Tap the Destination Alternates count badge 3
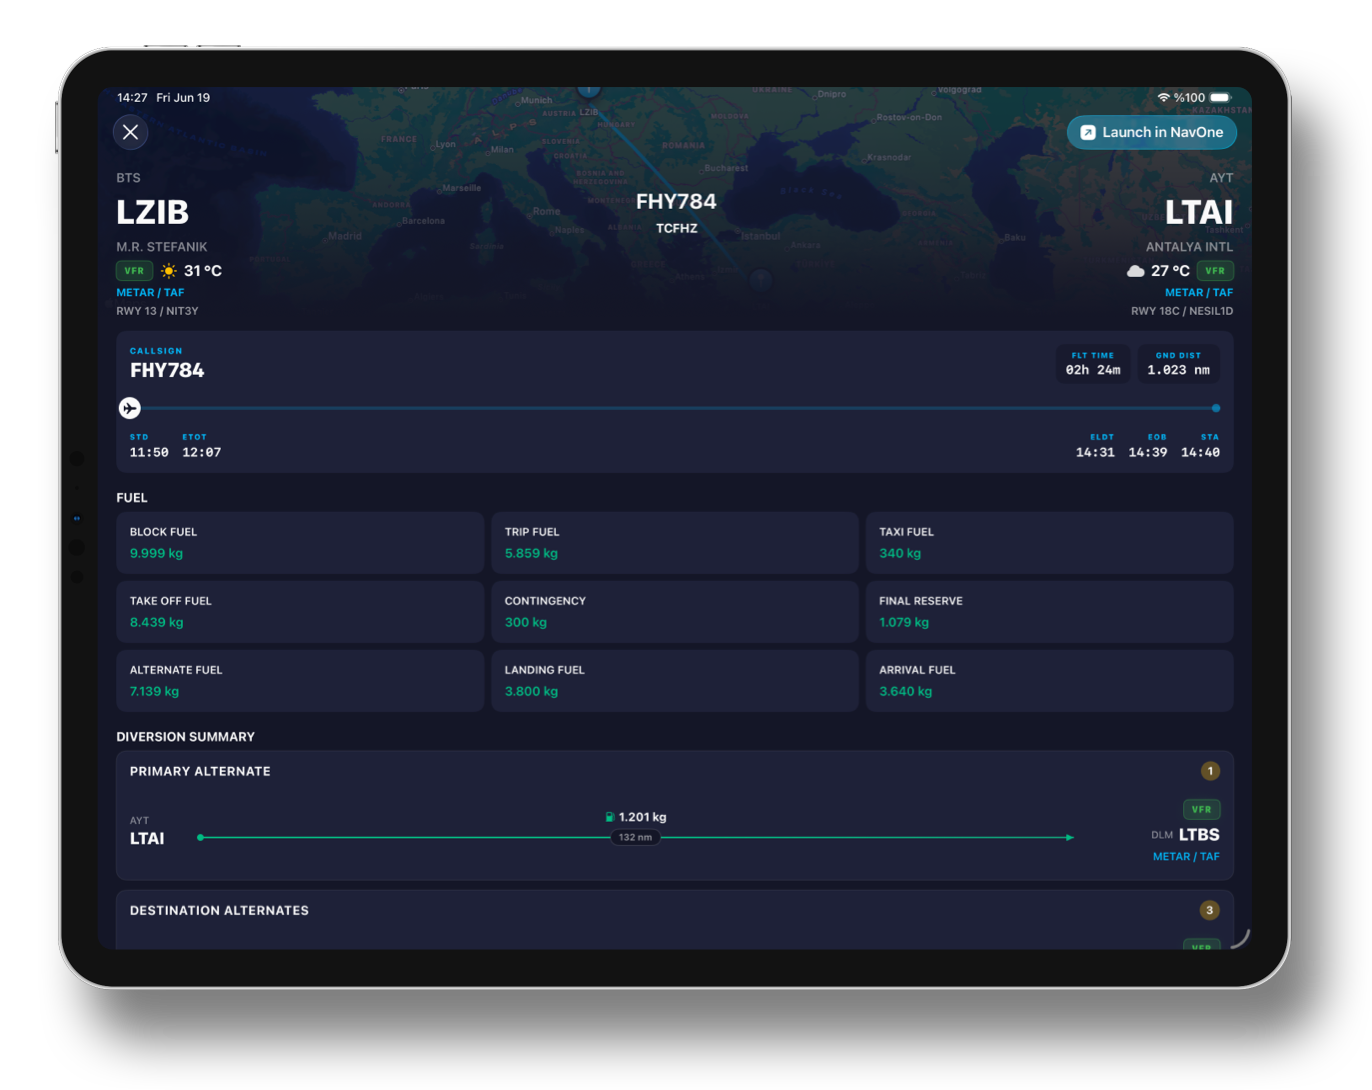This screenshot has height=1090, width=1372. [1210, 910]
